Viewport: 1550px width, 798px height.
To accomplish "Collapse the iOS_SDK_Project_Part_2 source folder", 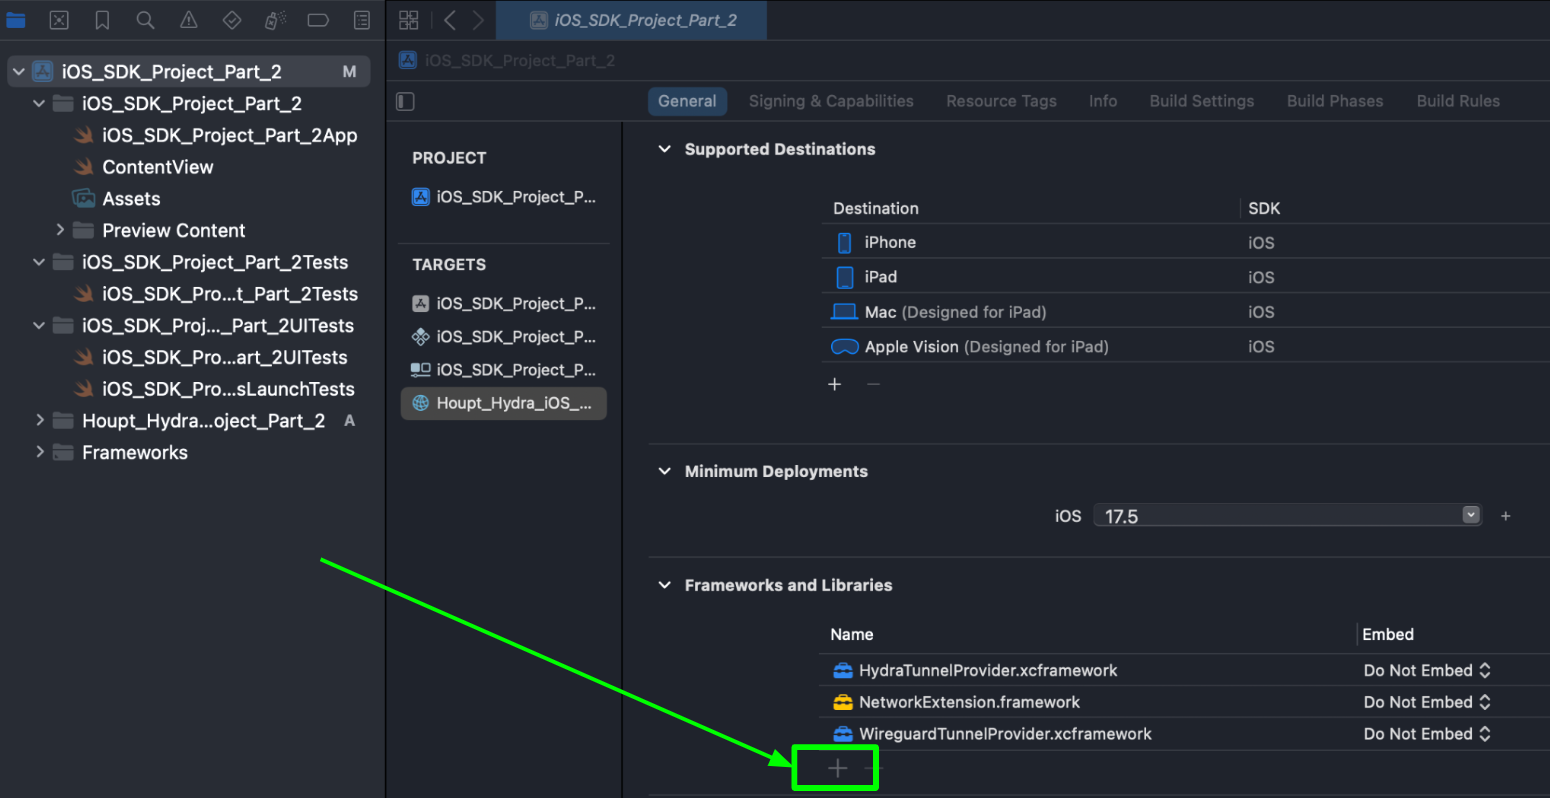I will [x=39, y=104].
